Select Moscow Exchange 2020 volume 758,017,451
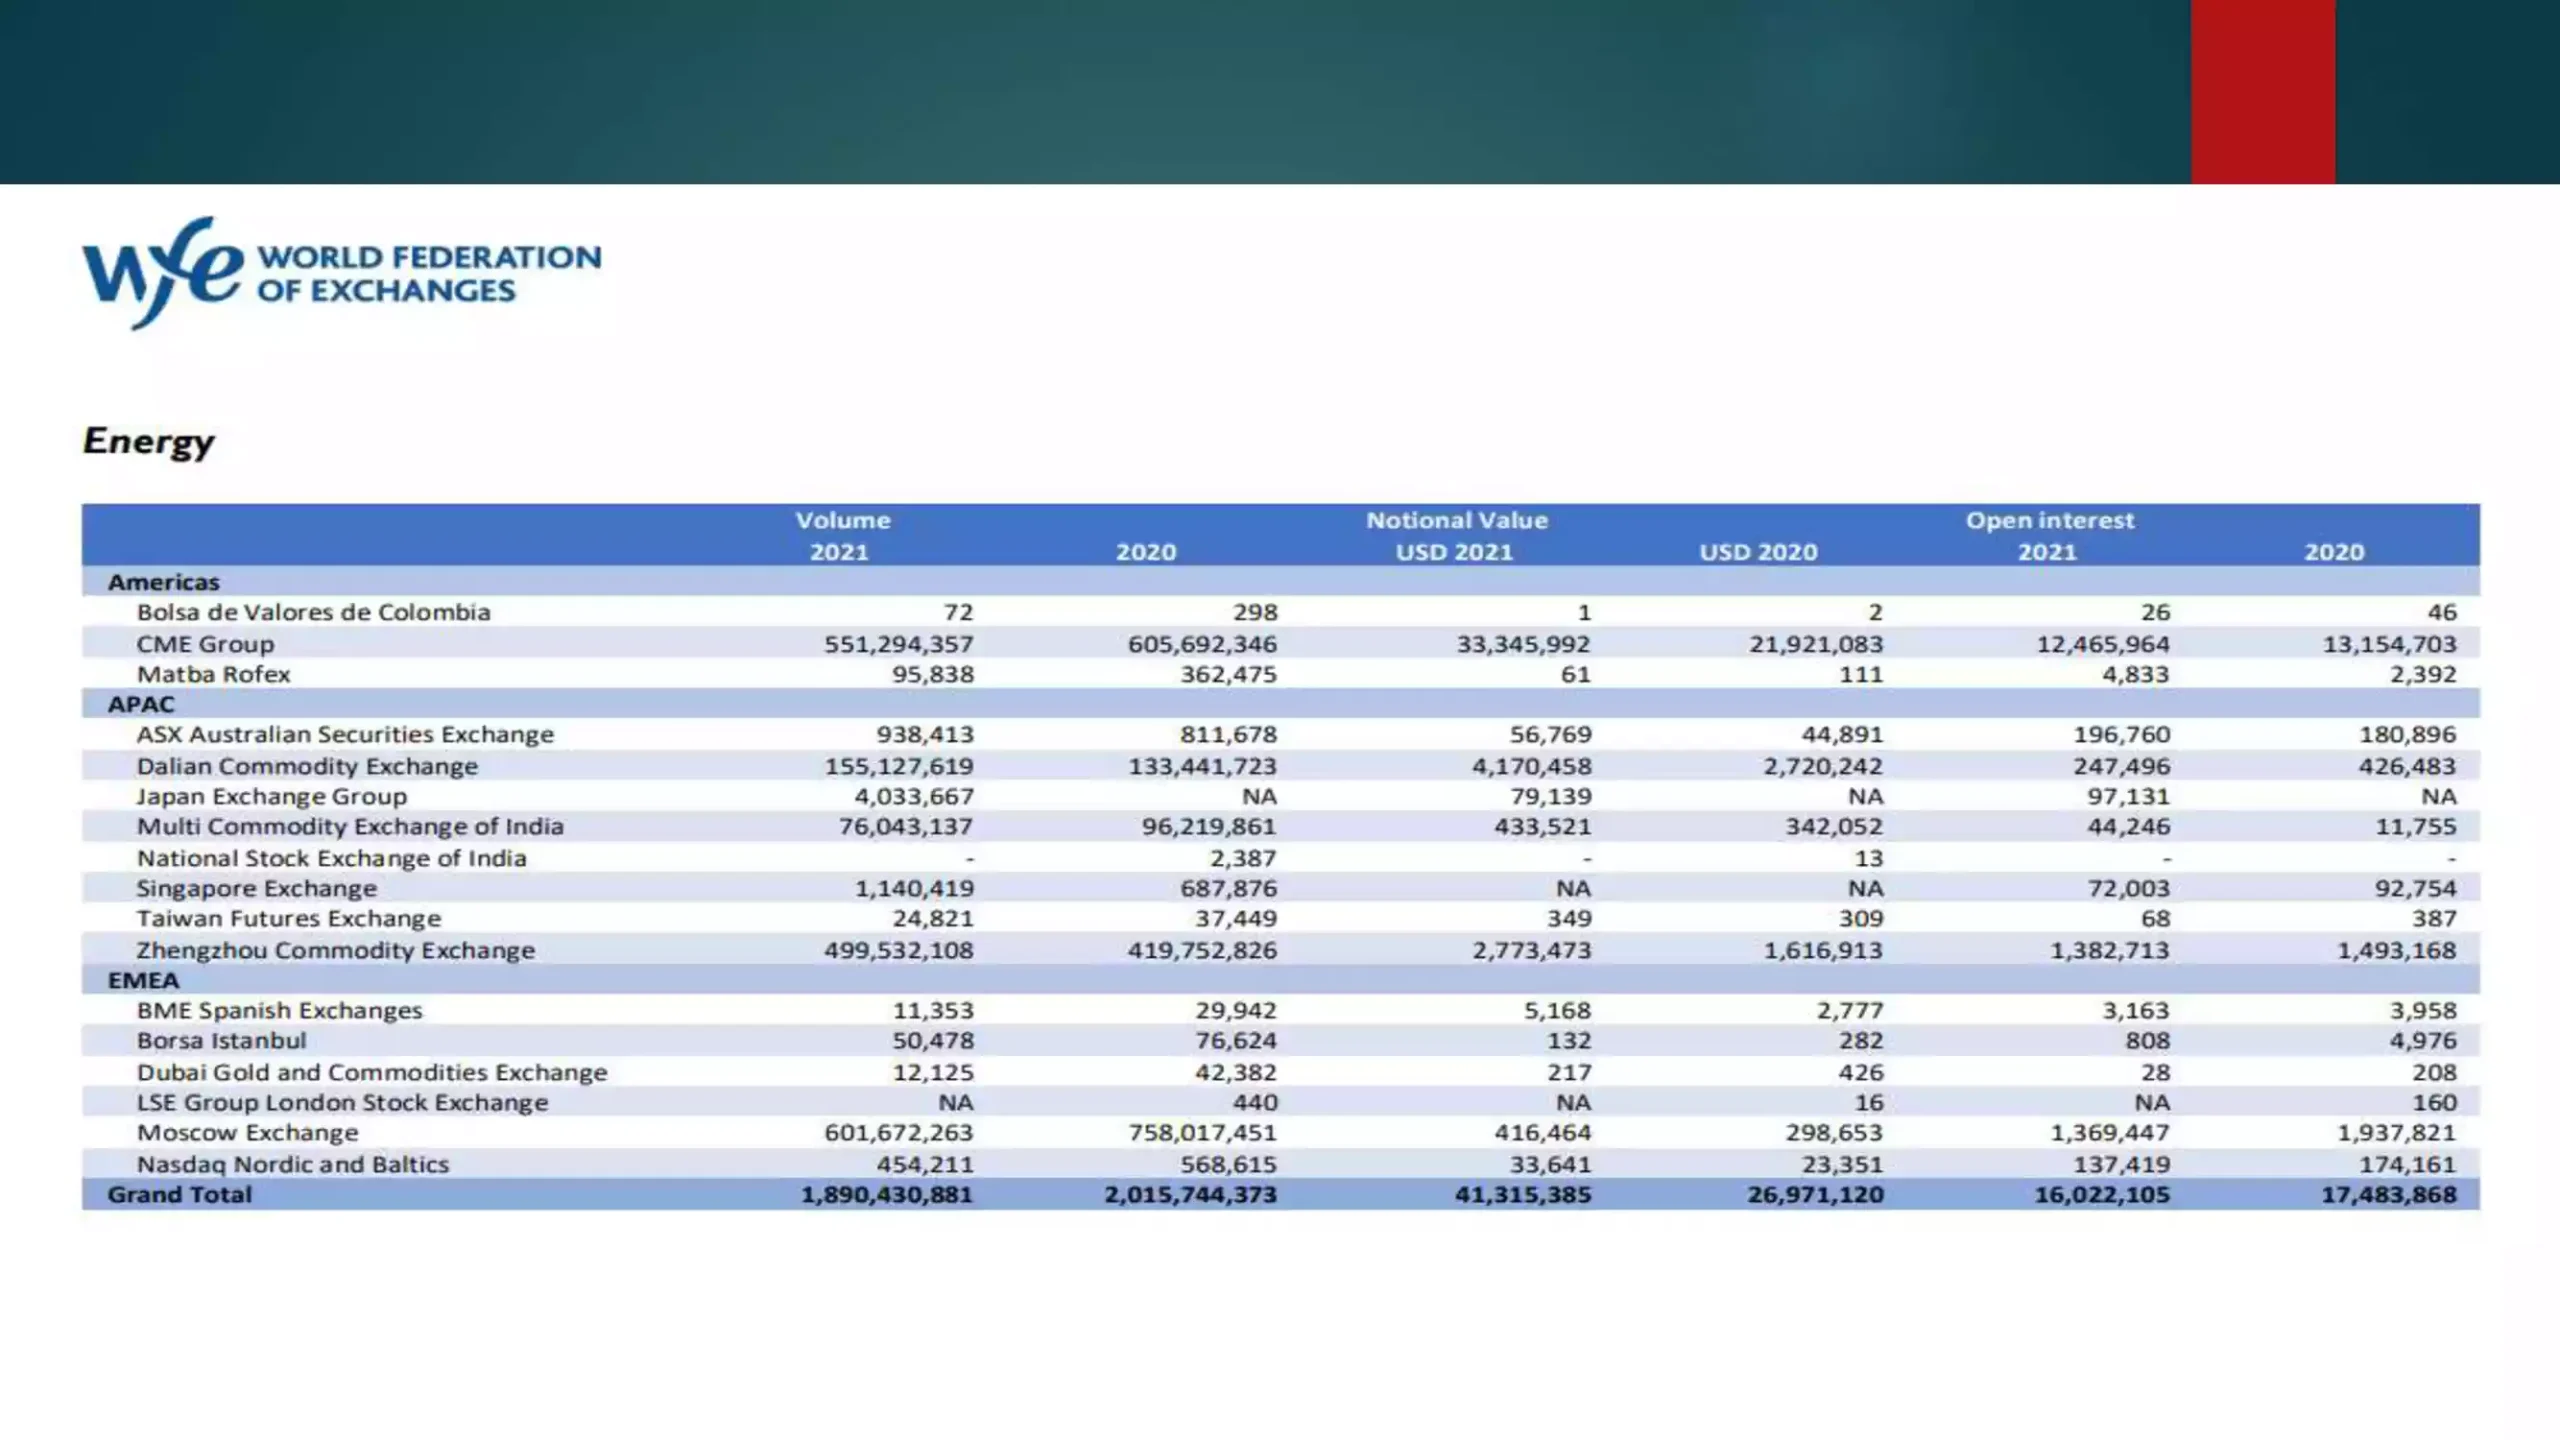 click(1203, 1132)
